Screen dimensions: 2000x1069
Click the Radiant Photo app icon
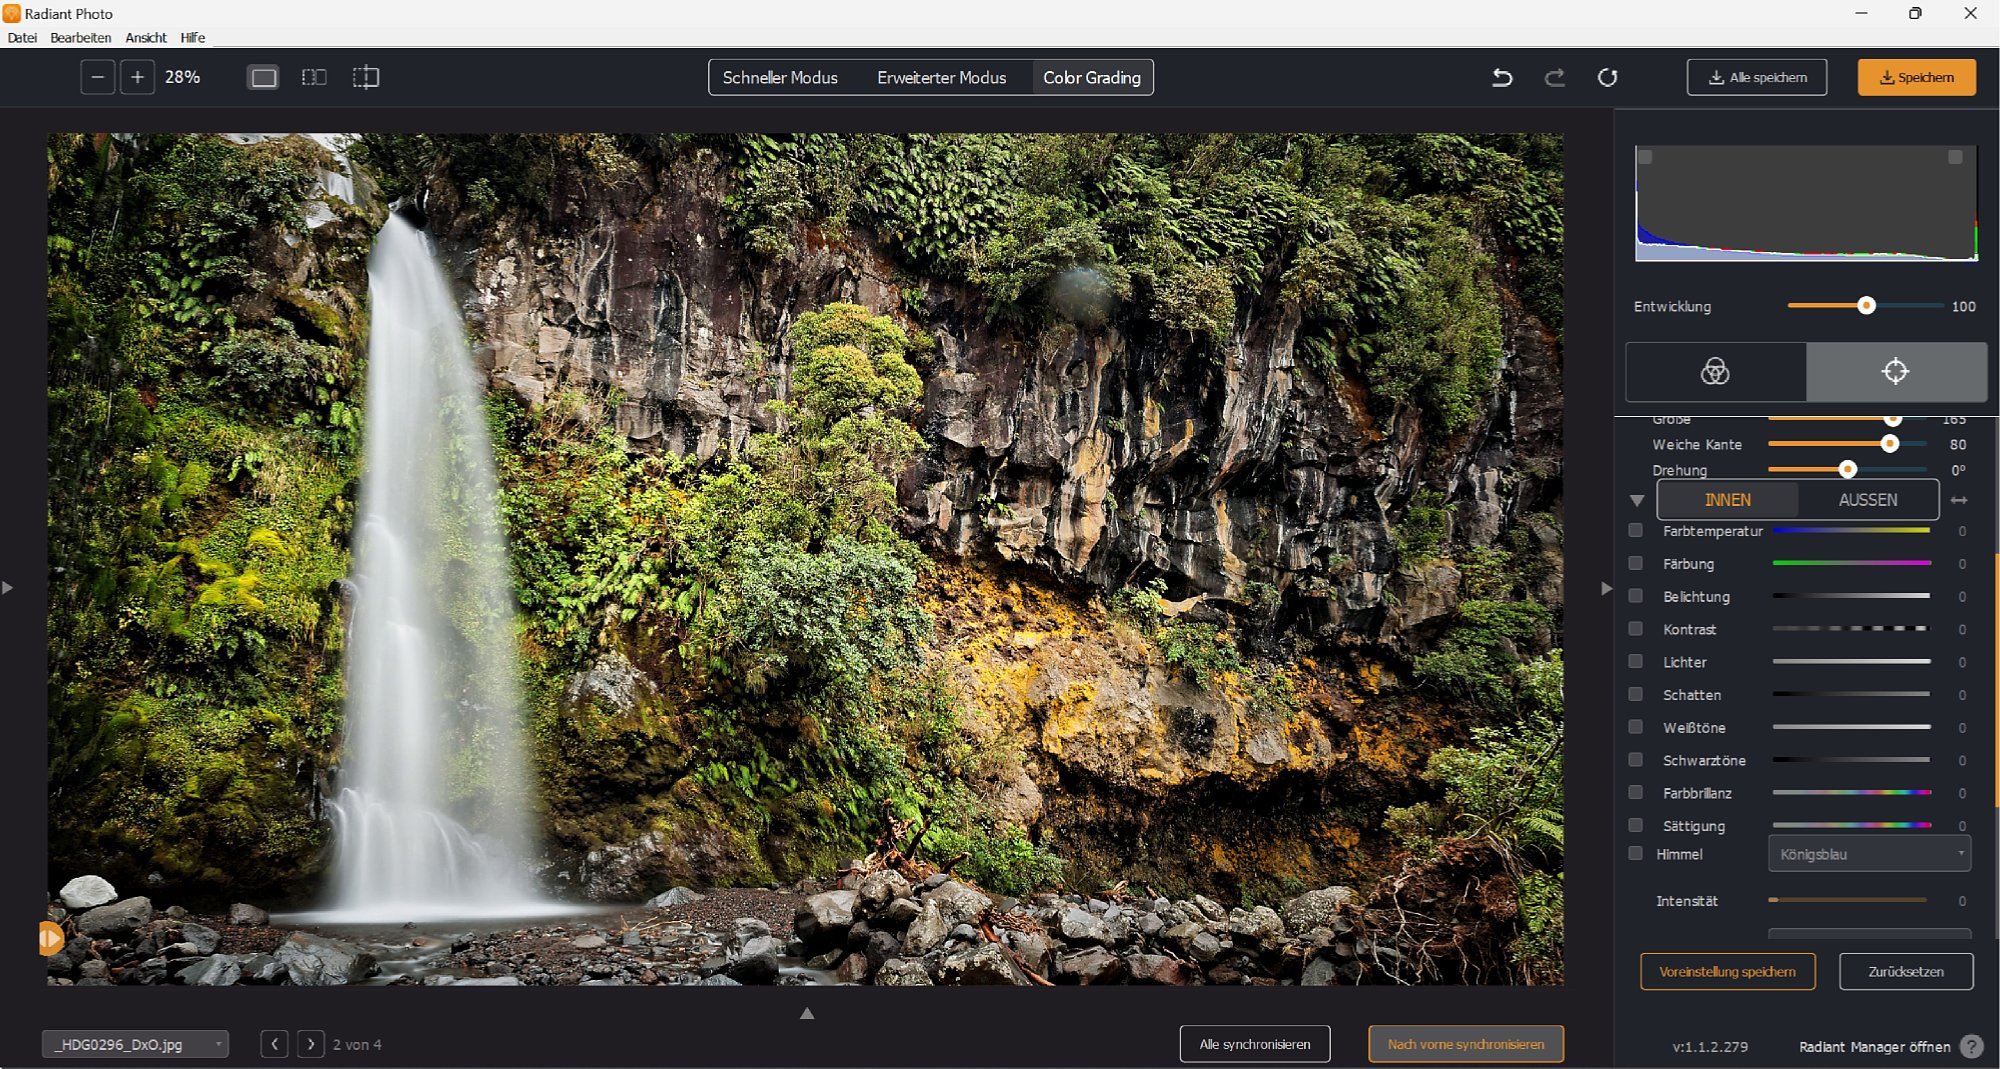[x=11, y=13]
